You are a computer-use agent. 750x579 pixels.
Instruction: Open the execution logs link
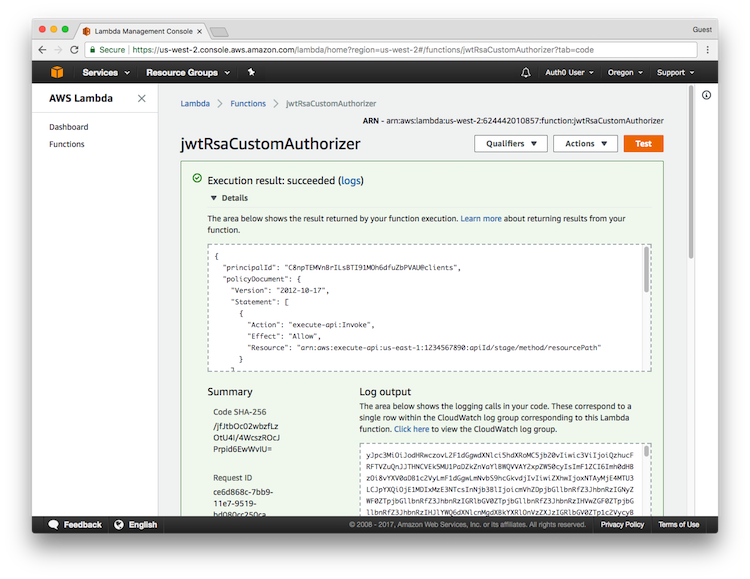coord(351,181)
